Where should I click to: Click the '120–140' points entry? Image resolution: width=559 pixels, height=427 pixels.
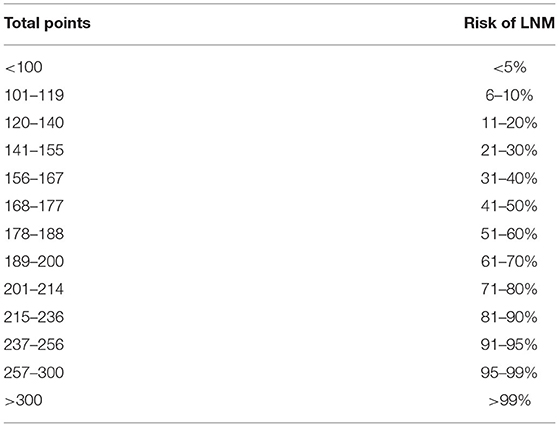coord(34,123)
